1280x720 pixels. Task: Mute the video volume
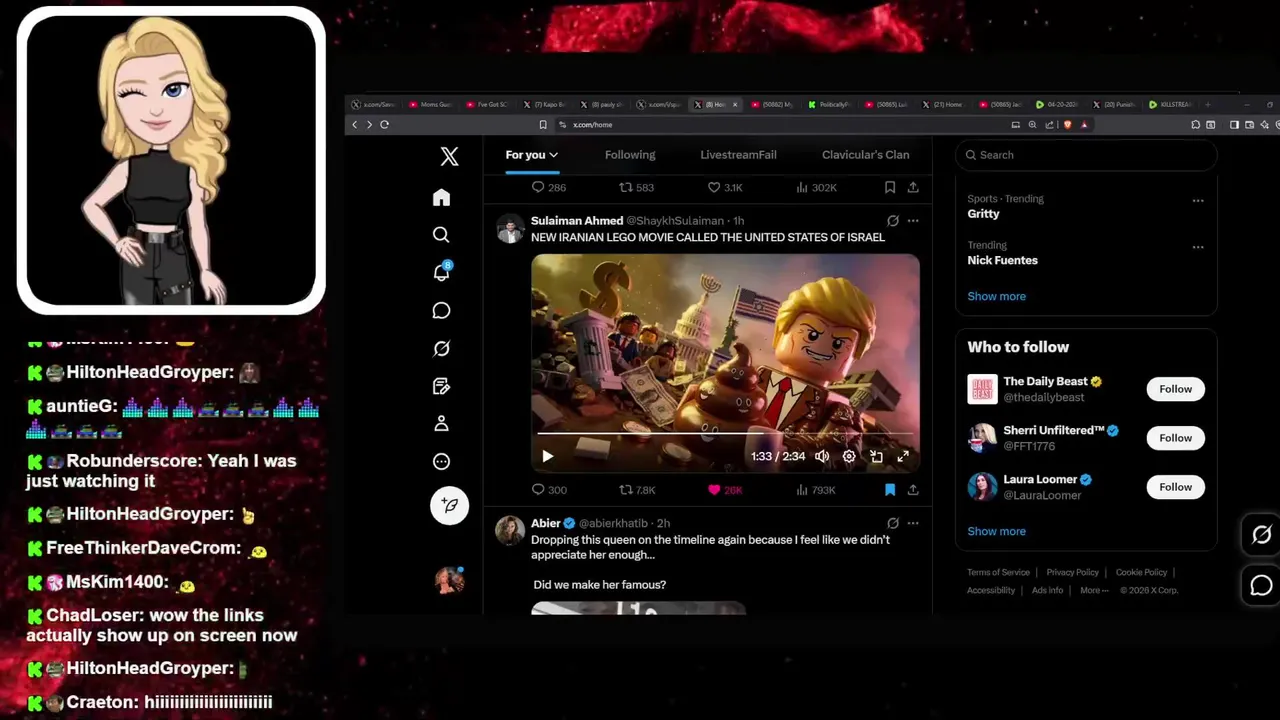(822, 456)
